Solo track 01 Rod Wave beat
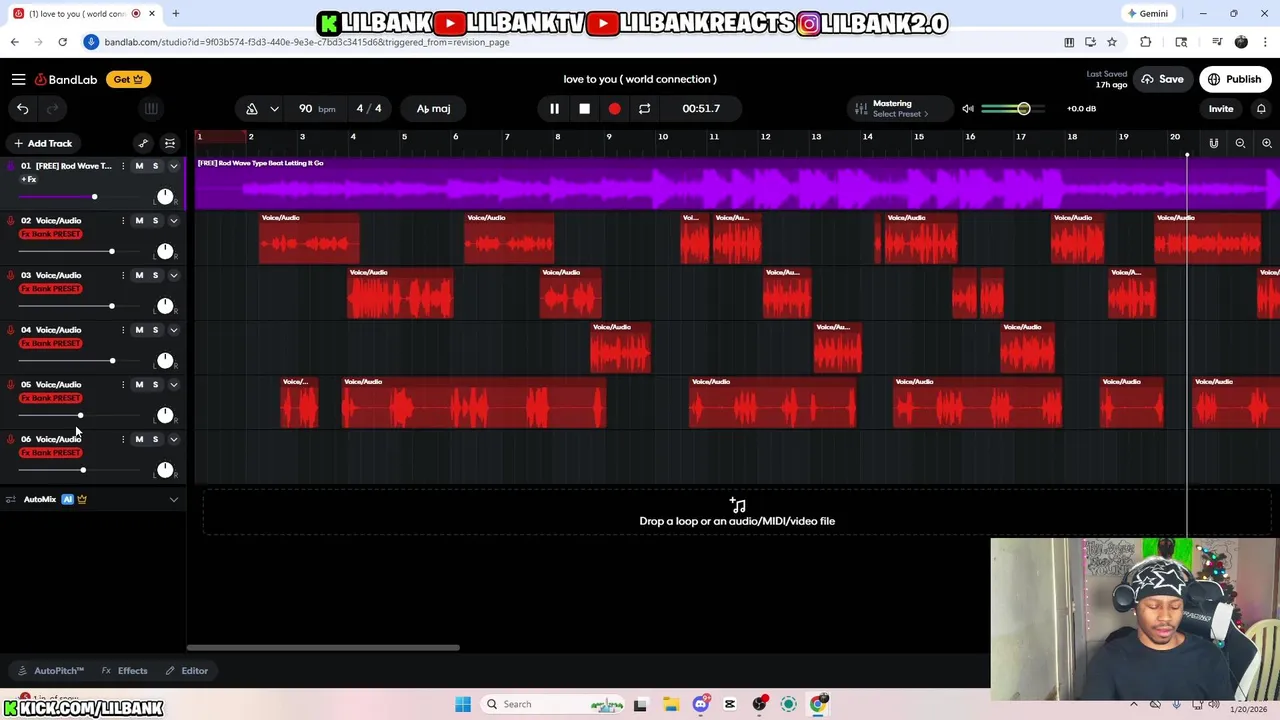Viewport: 1280px width, 720px height. (x=155, y=166)
